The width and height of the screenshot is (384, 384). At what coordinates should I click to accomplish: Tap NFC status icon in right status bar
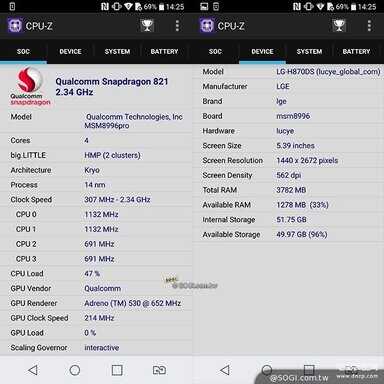(297, 6)
